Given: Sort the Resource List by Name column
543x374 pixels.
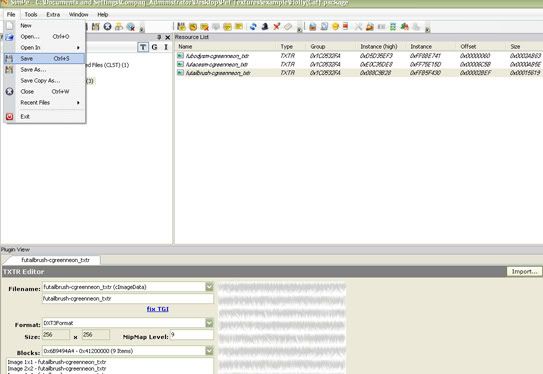Looking at the screenshot, I should (x=227, y=46).
